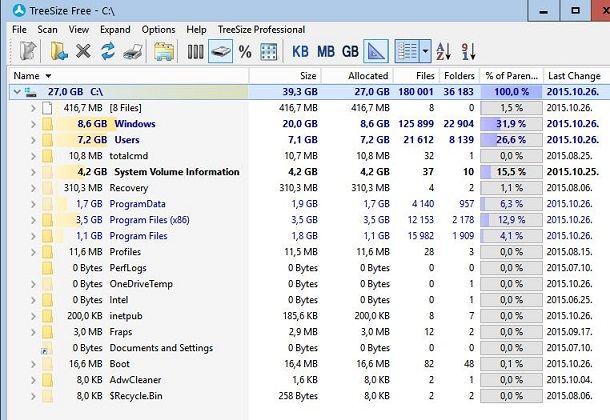610x420 pixels.
Task: Click the folder icon of Profiles row
Action: click(47, 252)
